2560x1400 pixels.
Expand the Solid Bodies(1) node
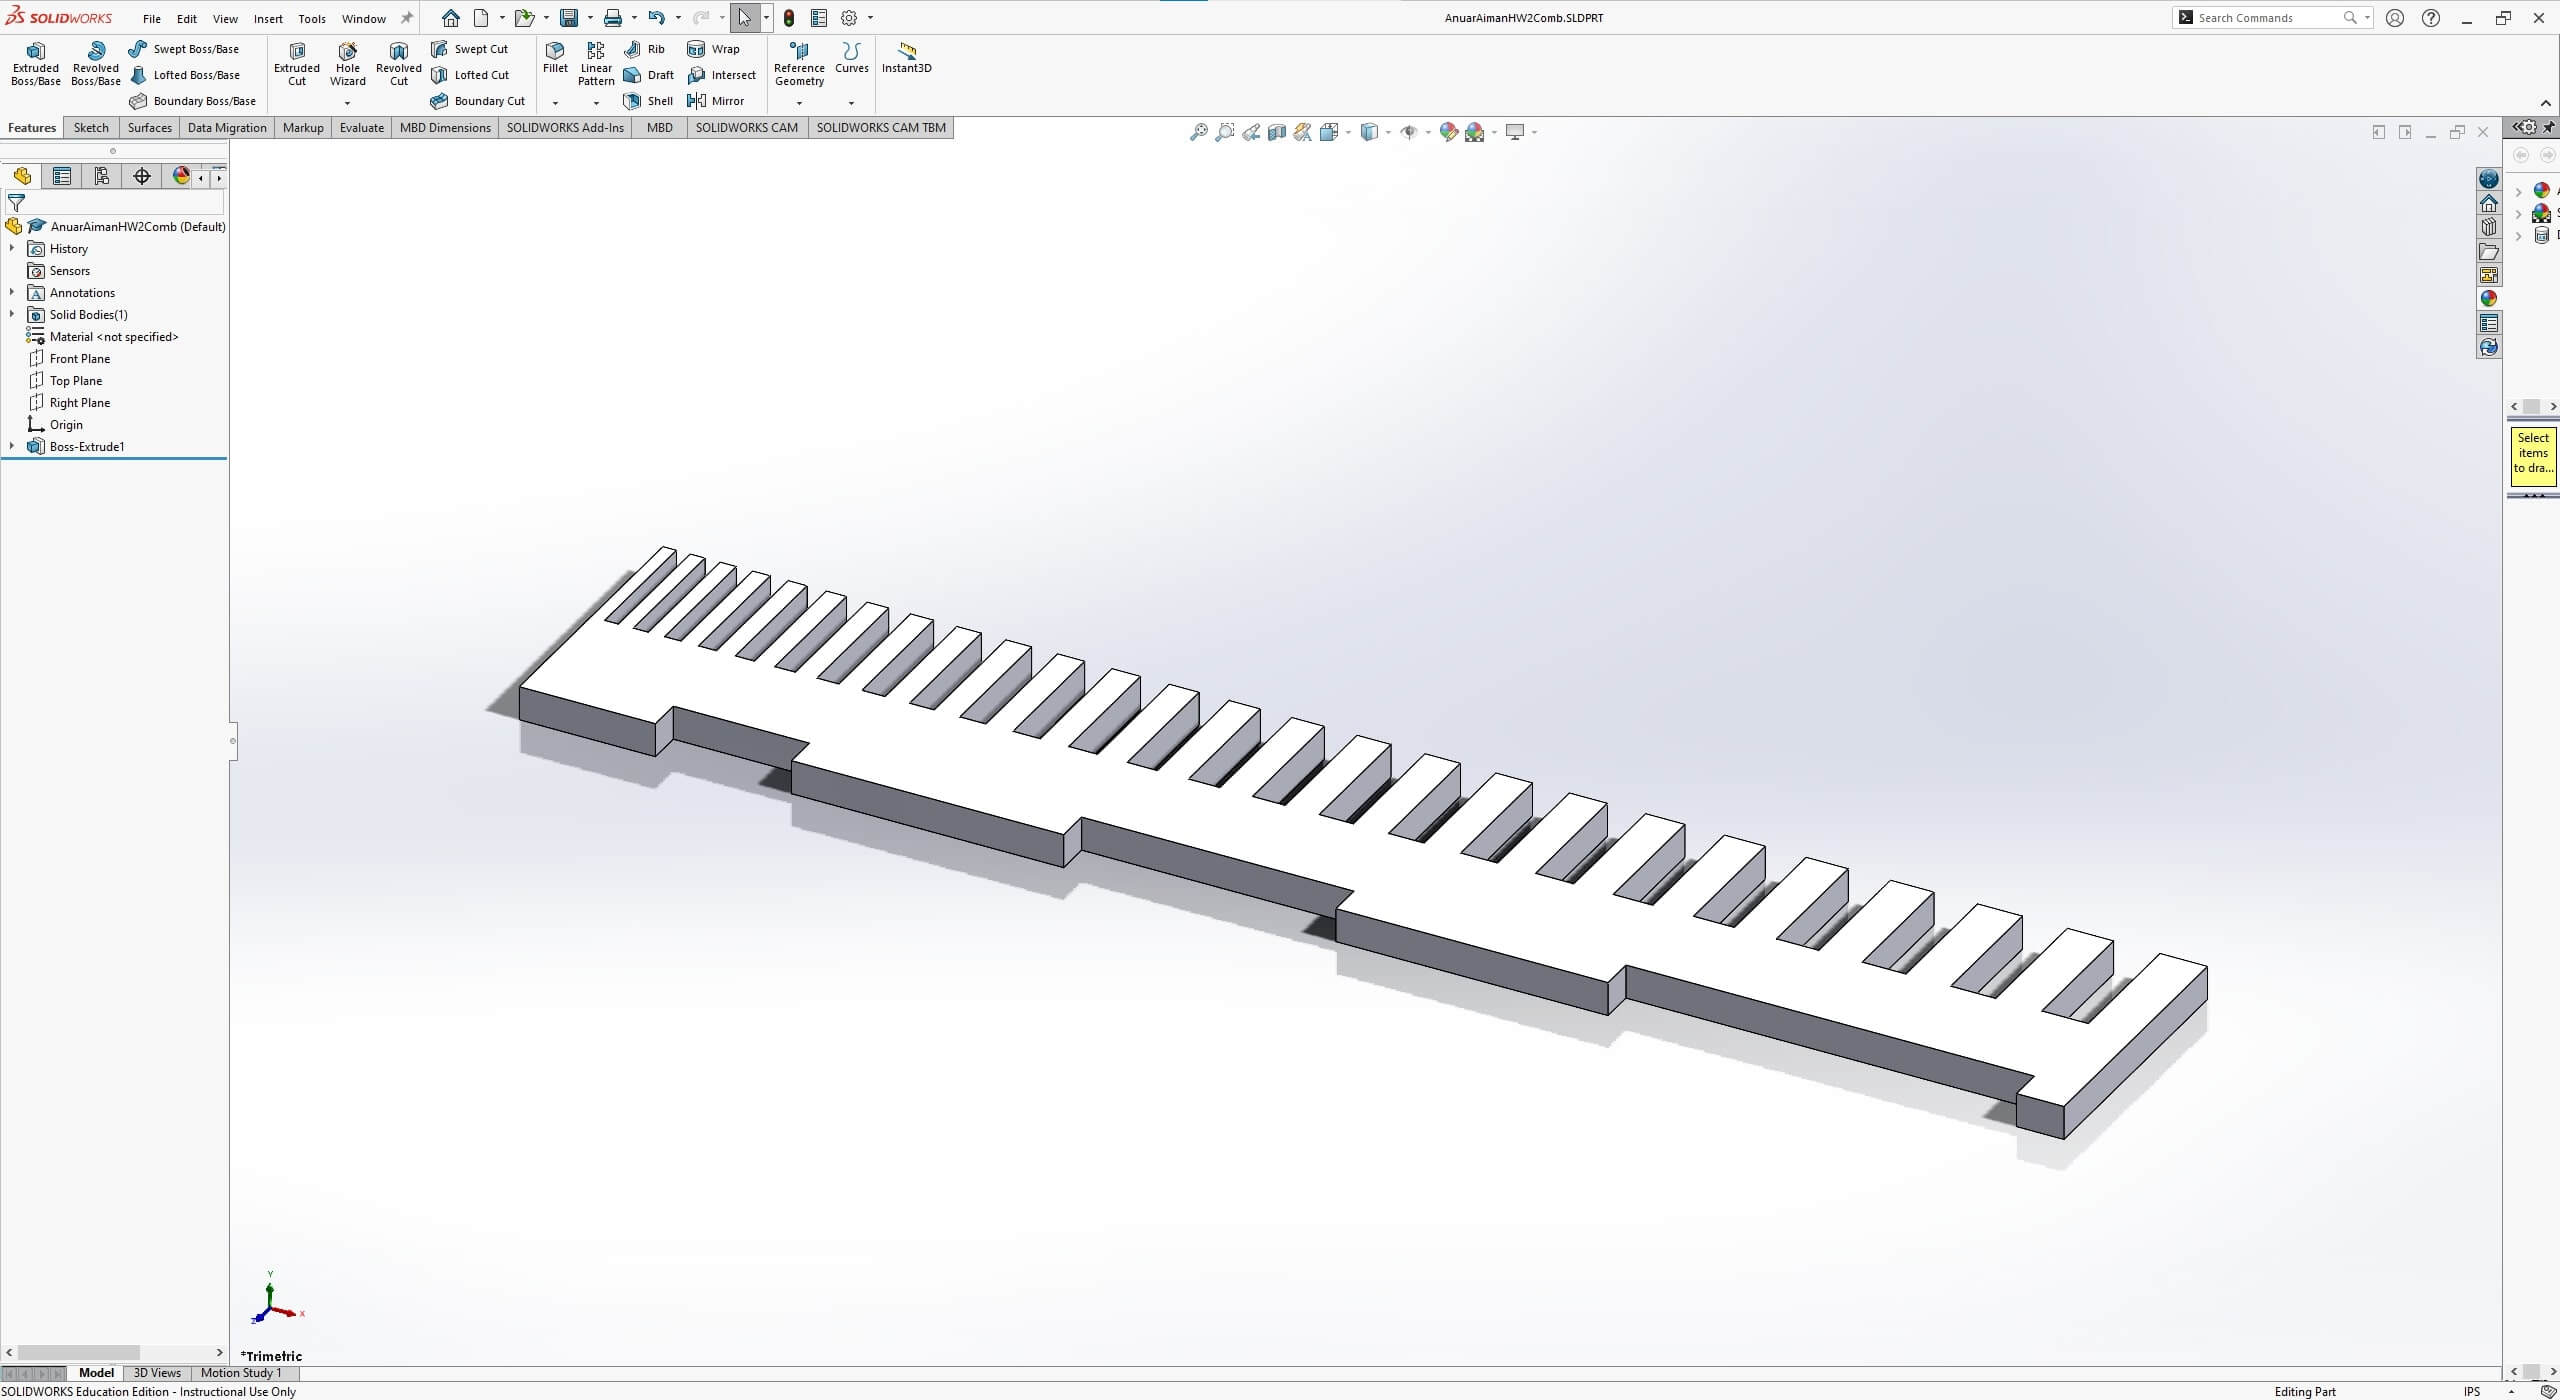[x=12, y=315]
